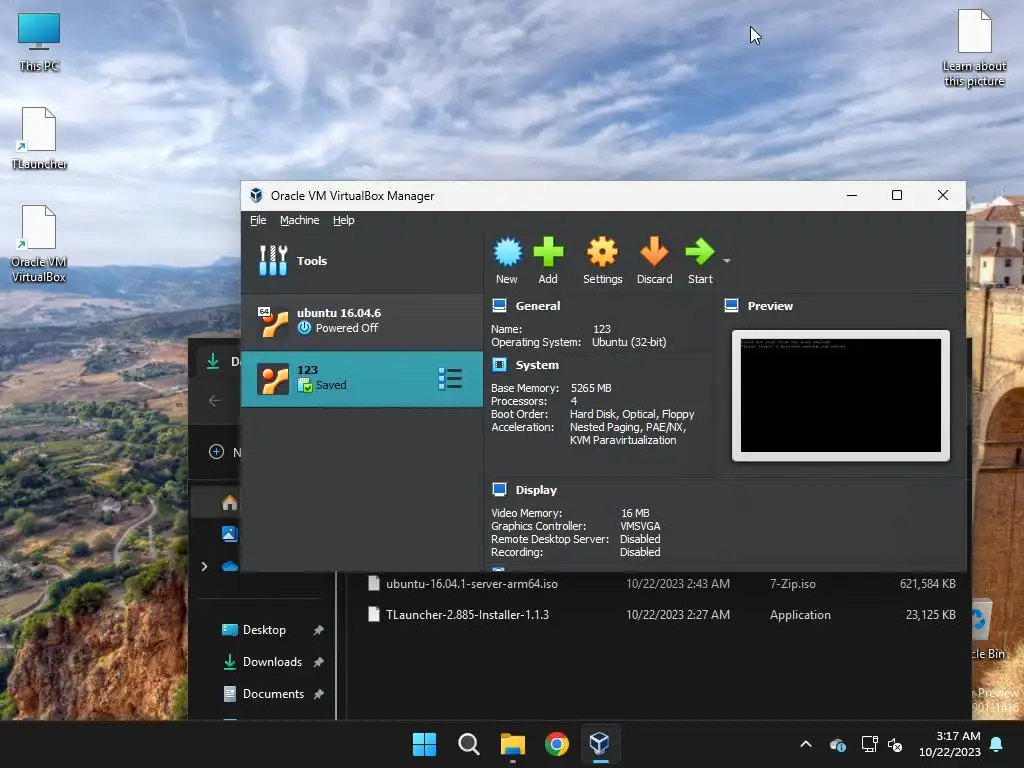Click the Explorer New plus button

(216, 451)
